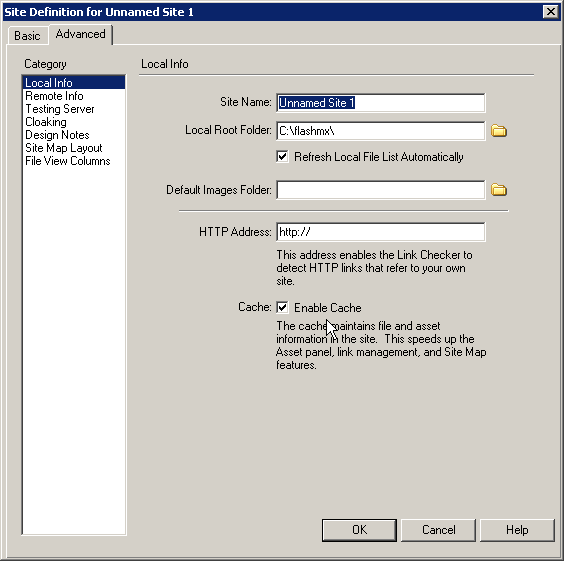Open File View Columns category
This screenshot has width=564, height=561.
(x=68, y=161)
